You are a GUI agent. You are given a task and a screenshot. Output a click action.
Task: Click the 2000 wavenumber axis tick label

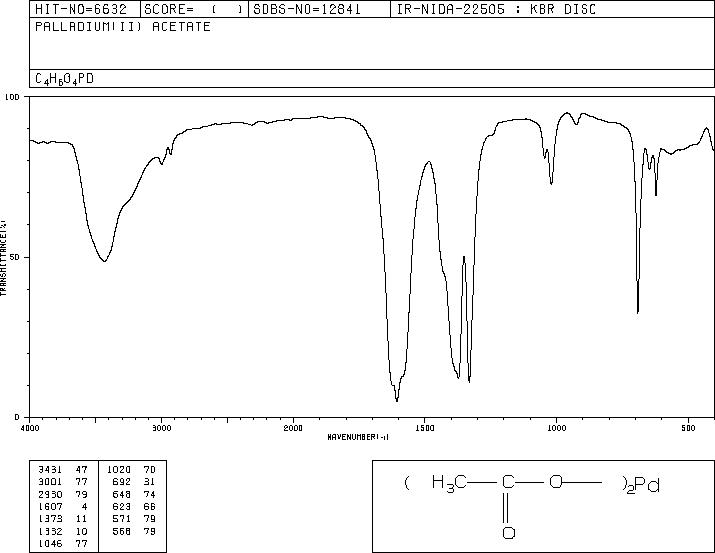click(293, 428)
